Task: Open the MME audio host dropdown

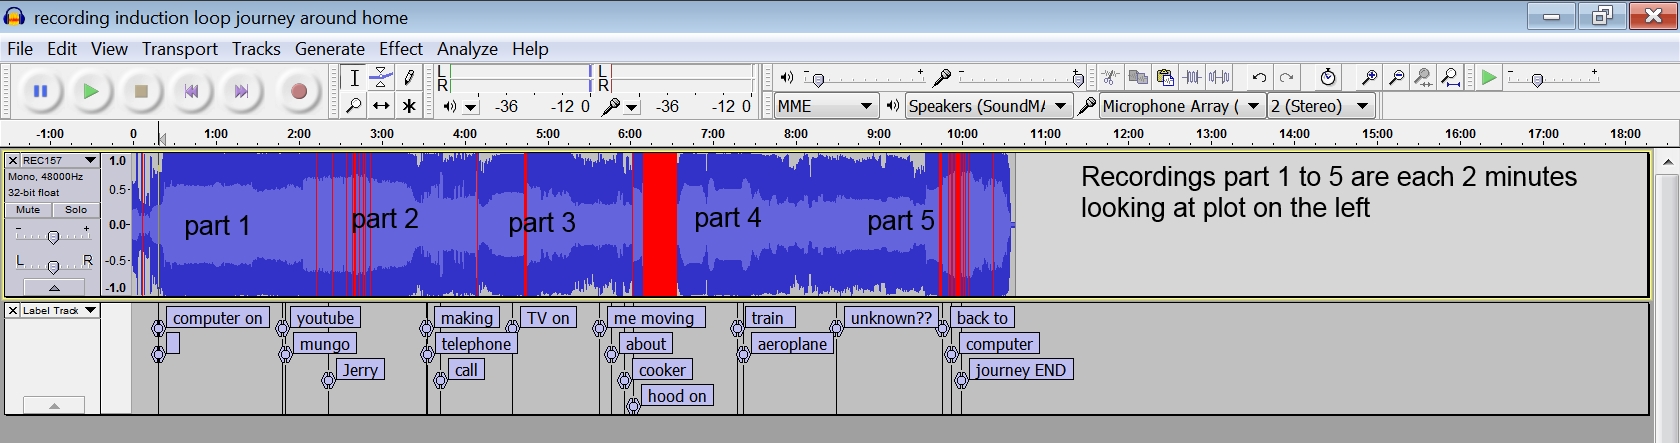Action: (x=825, y=106)
